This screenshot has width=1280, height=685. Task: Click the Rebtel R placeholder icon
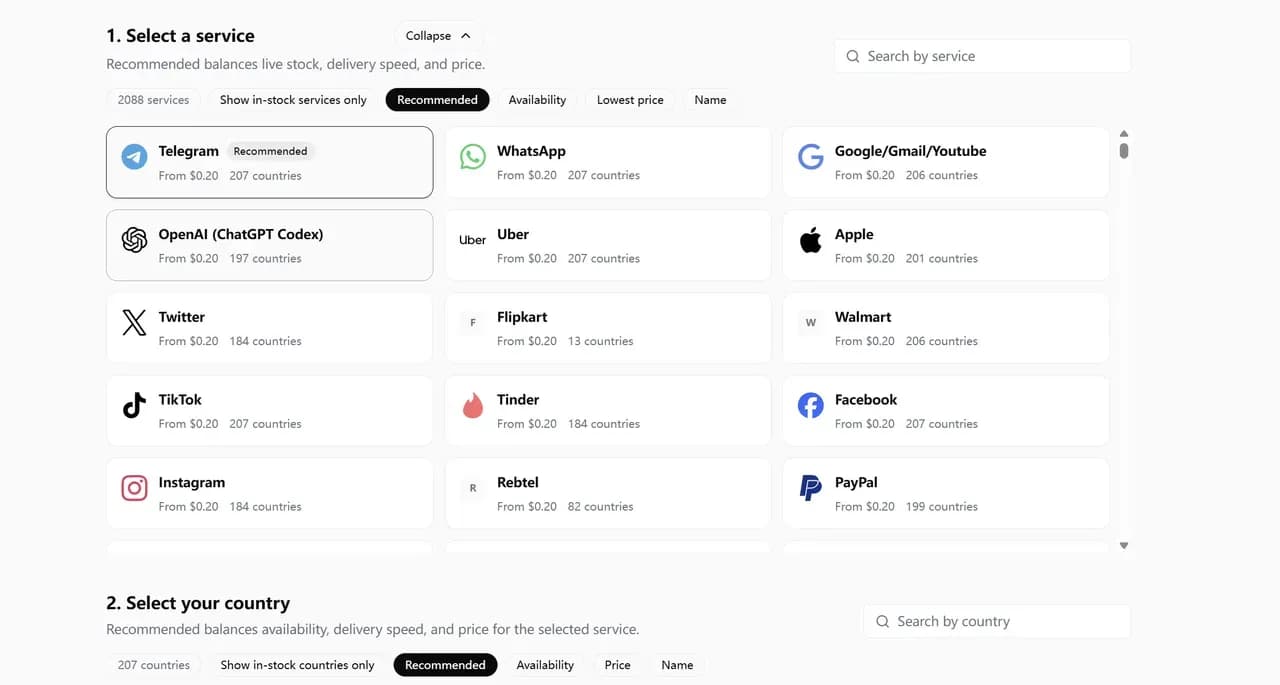473,488
